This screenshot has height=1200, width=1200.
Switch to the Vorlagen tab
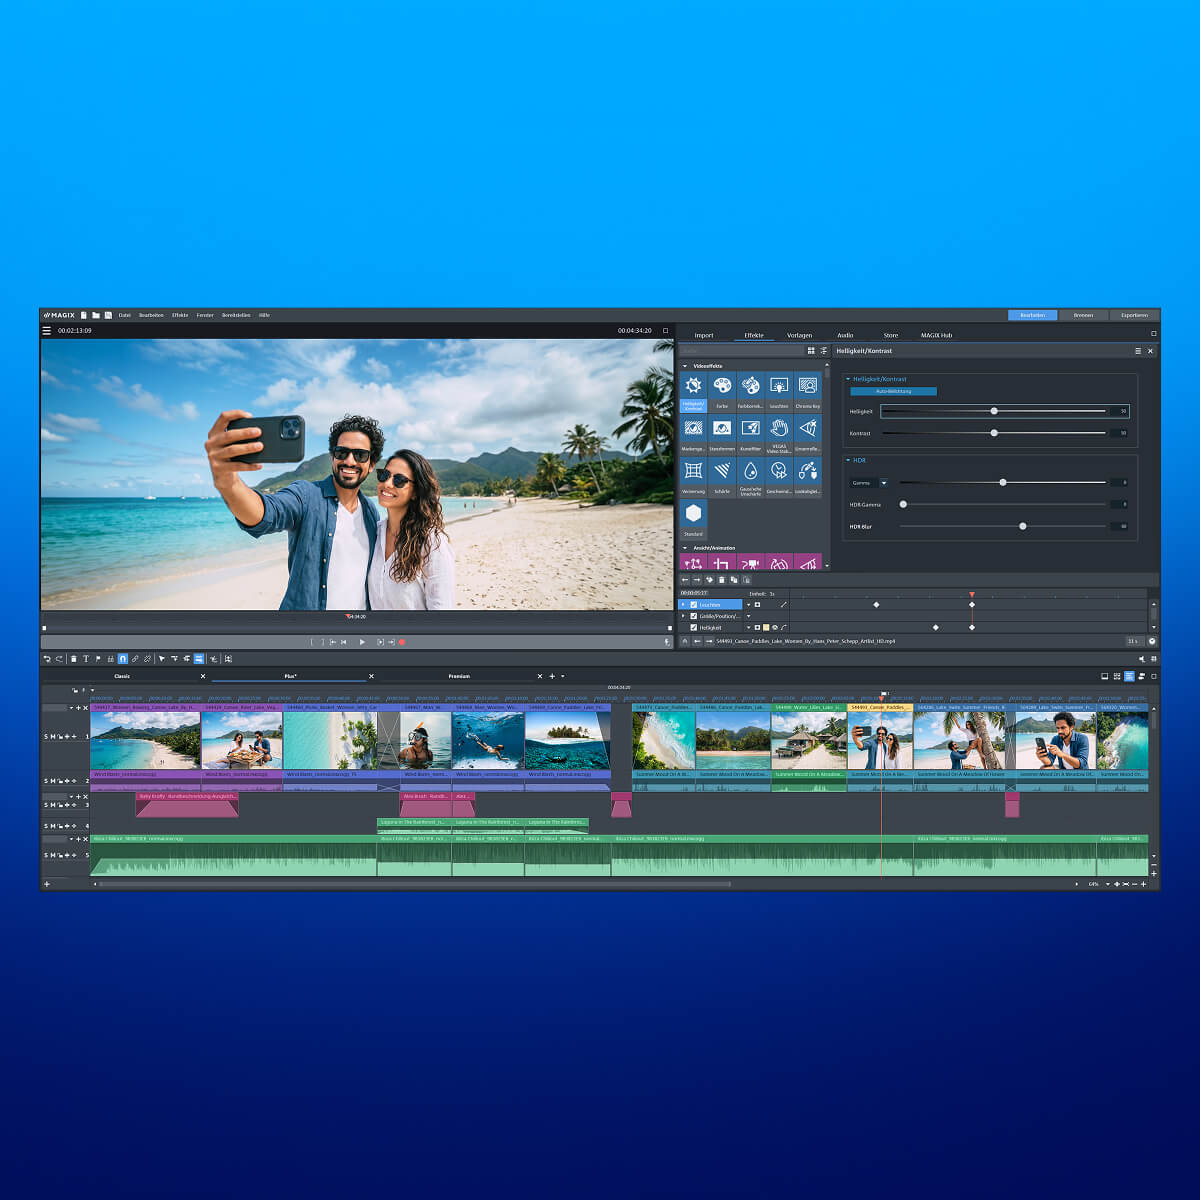799,335
